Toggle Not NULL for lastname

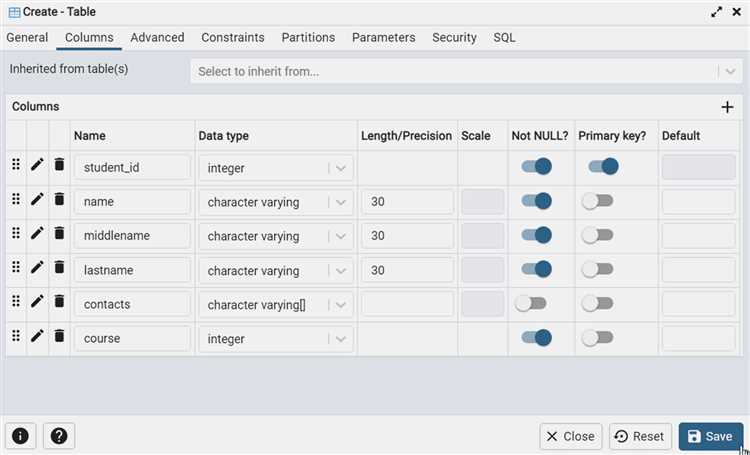pos(536,269)
